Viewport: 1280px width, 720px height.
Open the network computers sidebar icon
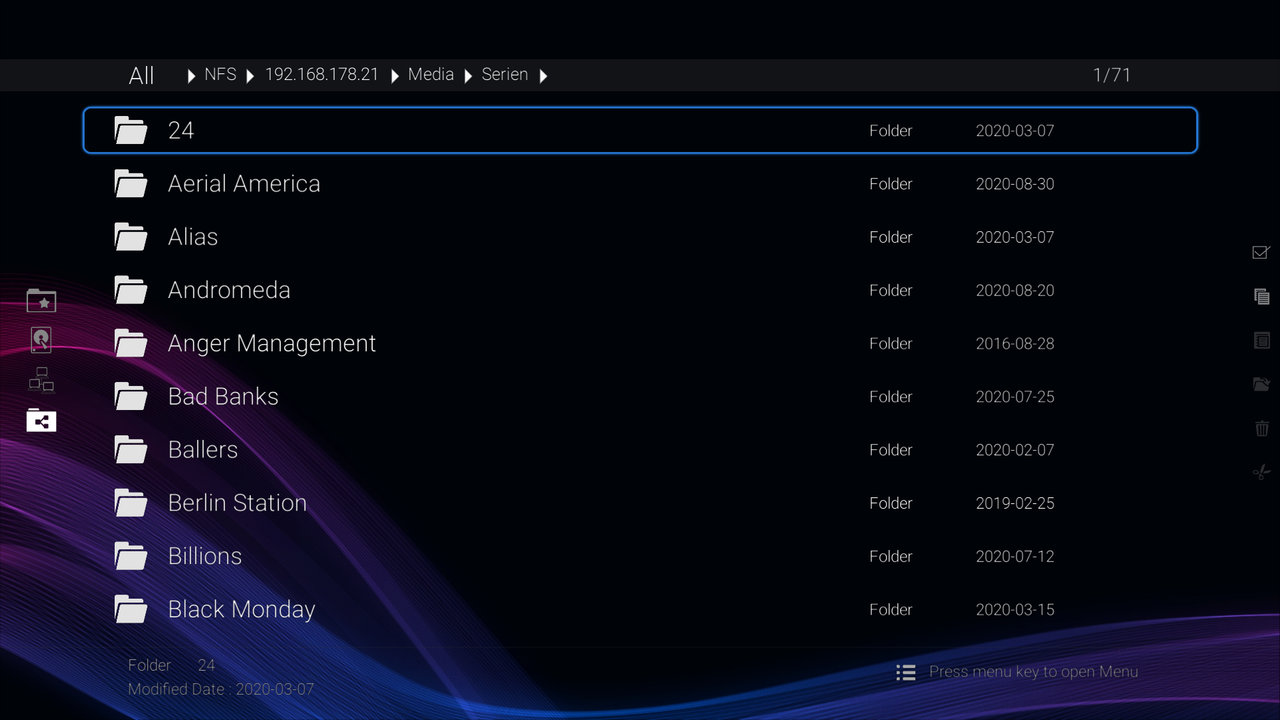tap(41, 380)
